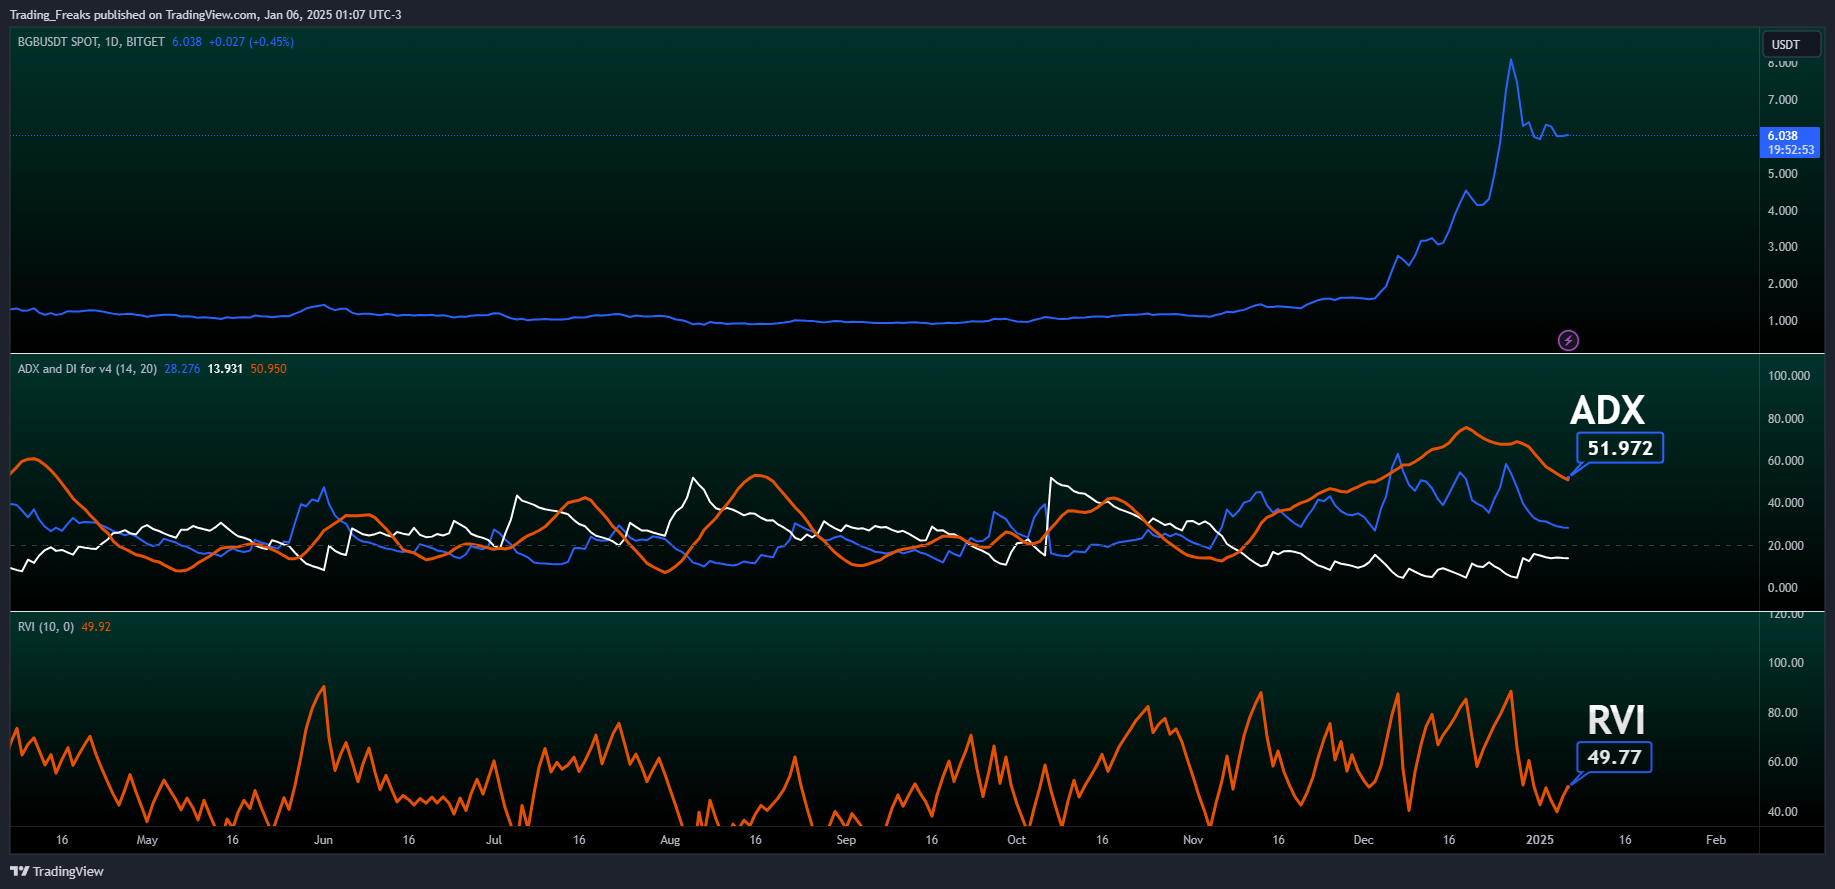1835x889 pixels.
Task: Click the 6.038 current price label
Action: coord(1789,143)
